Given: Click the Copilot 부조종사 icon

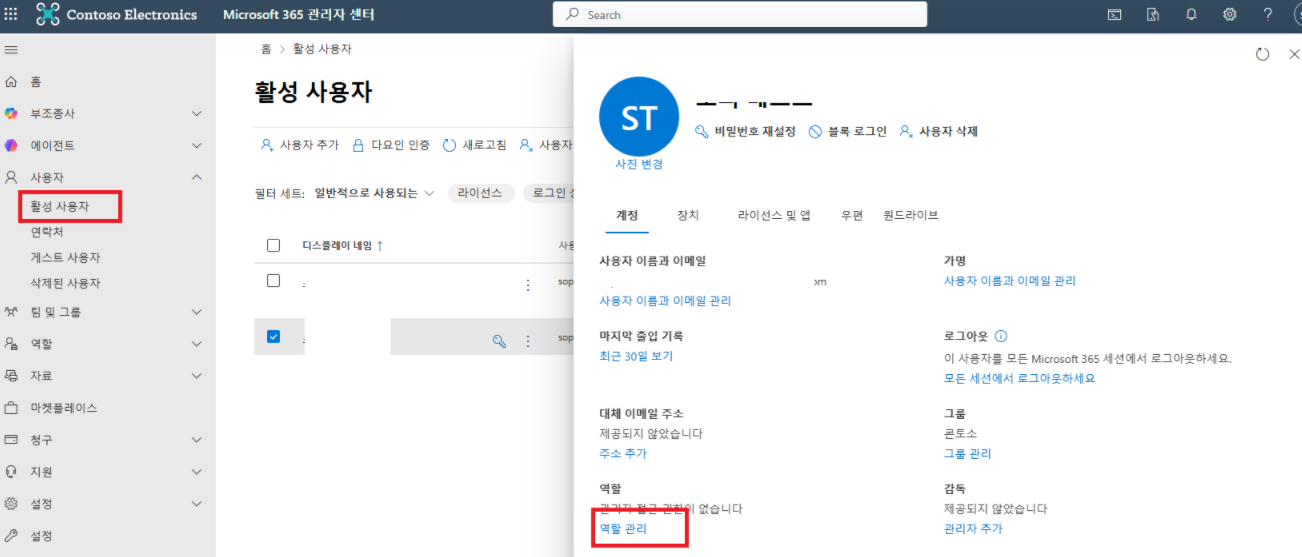Looking at the screenshot, I should [x=11, y=114].
